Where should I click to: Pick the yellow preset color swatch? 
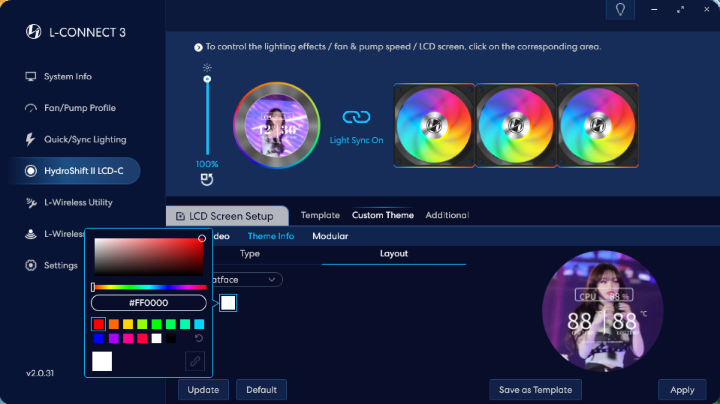(x=127, y=324)
